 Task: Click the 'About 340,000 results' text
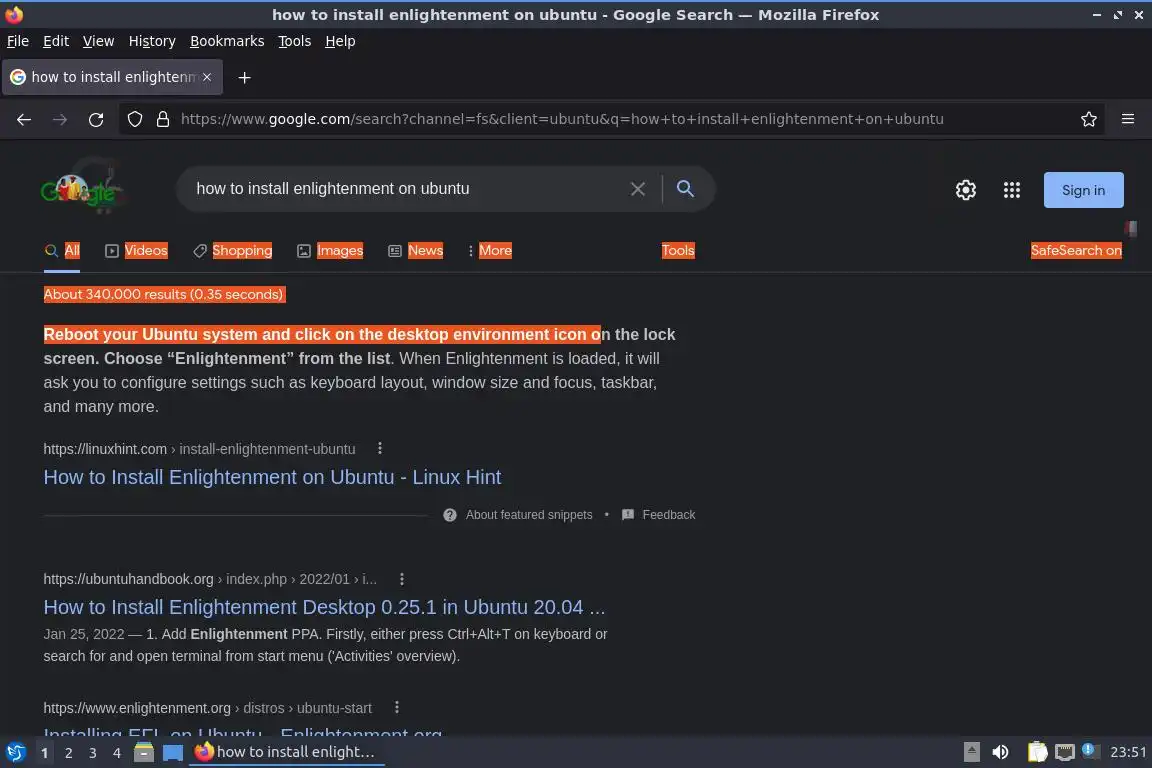(x=164, y=295)
